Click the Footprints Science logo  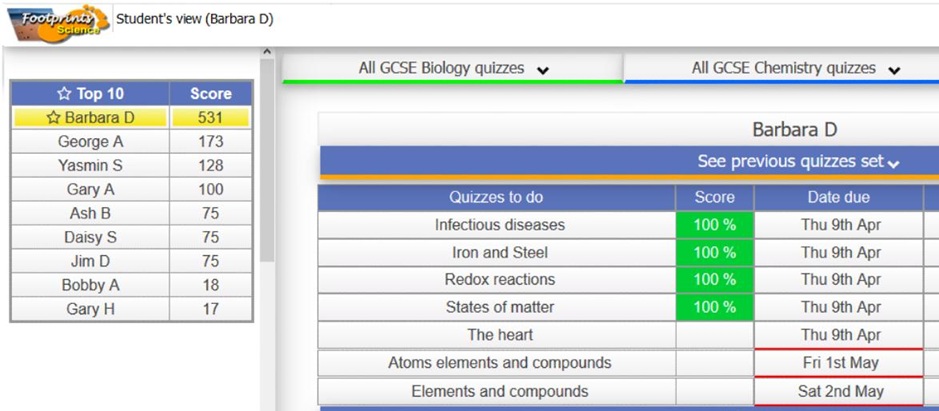pos(58,21)
